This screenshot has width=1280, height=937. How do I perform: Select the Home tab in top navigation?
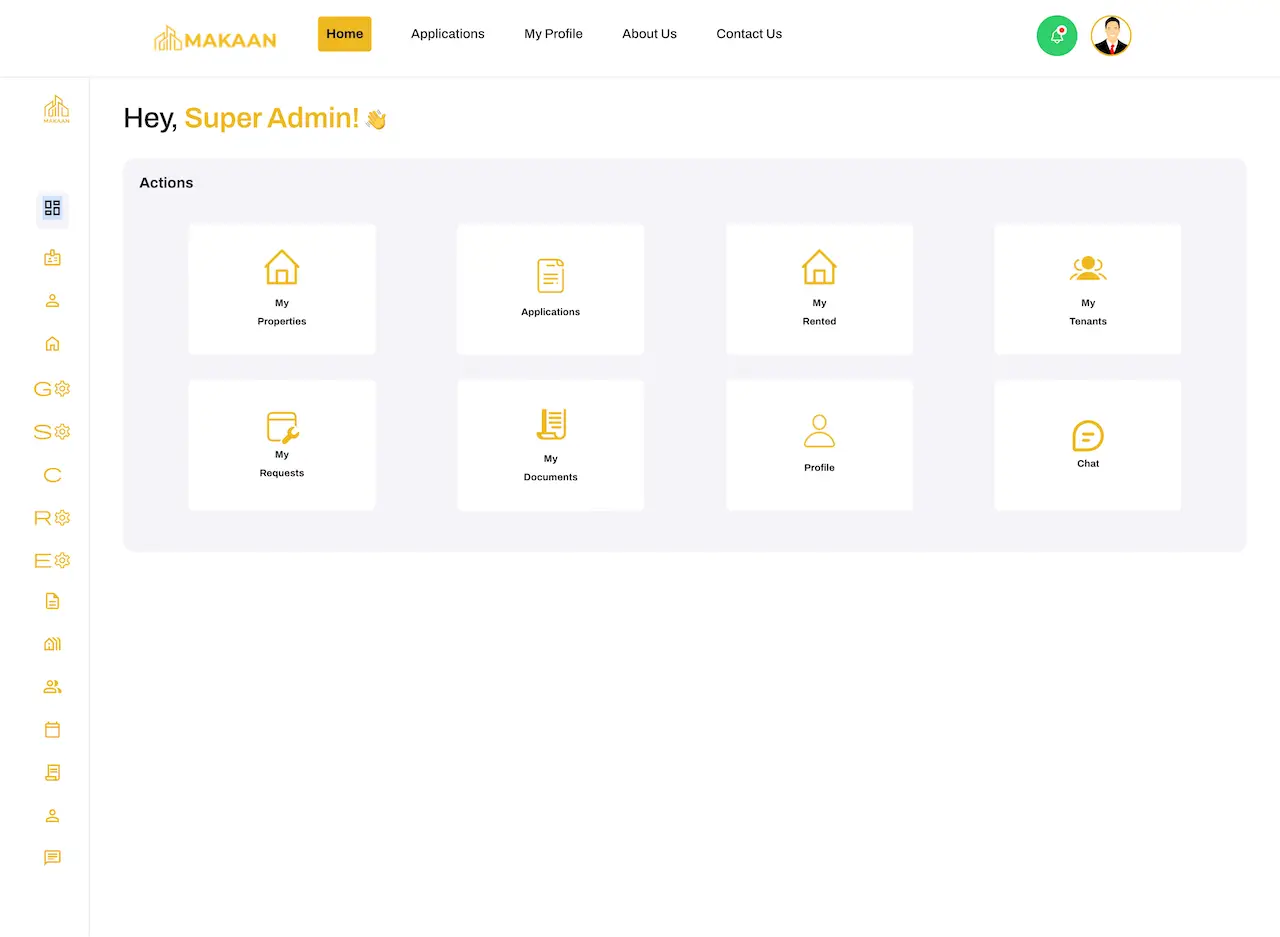345,34
